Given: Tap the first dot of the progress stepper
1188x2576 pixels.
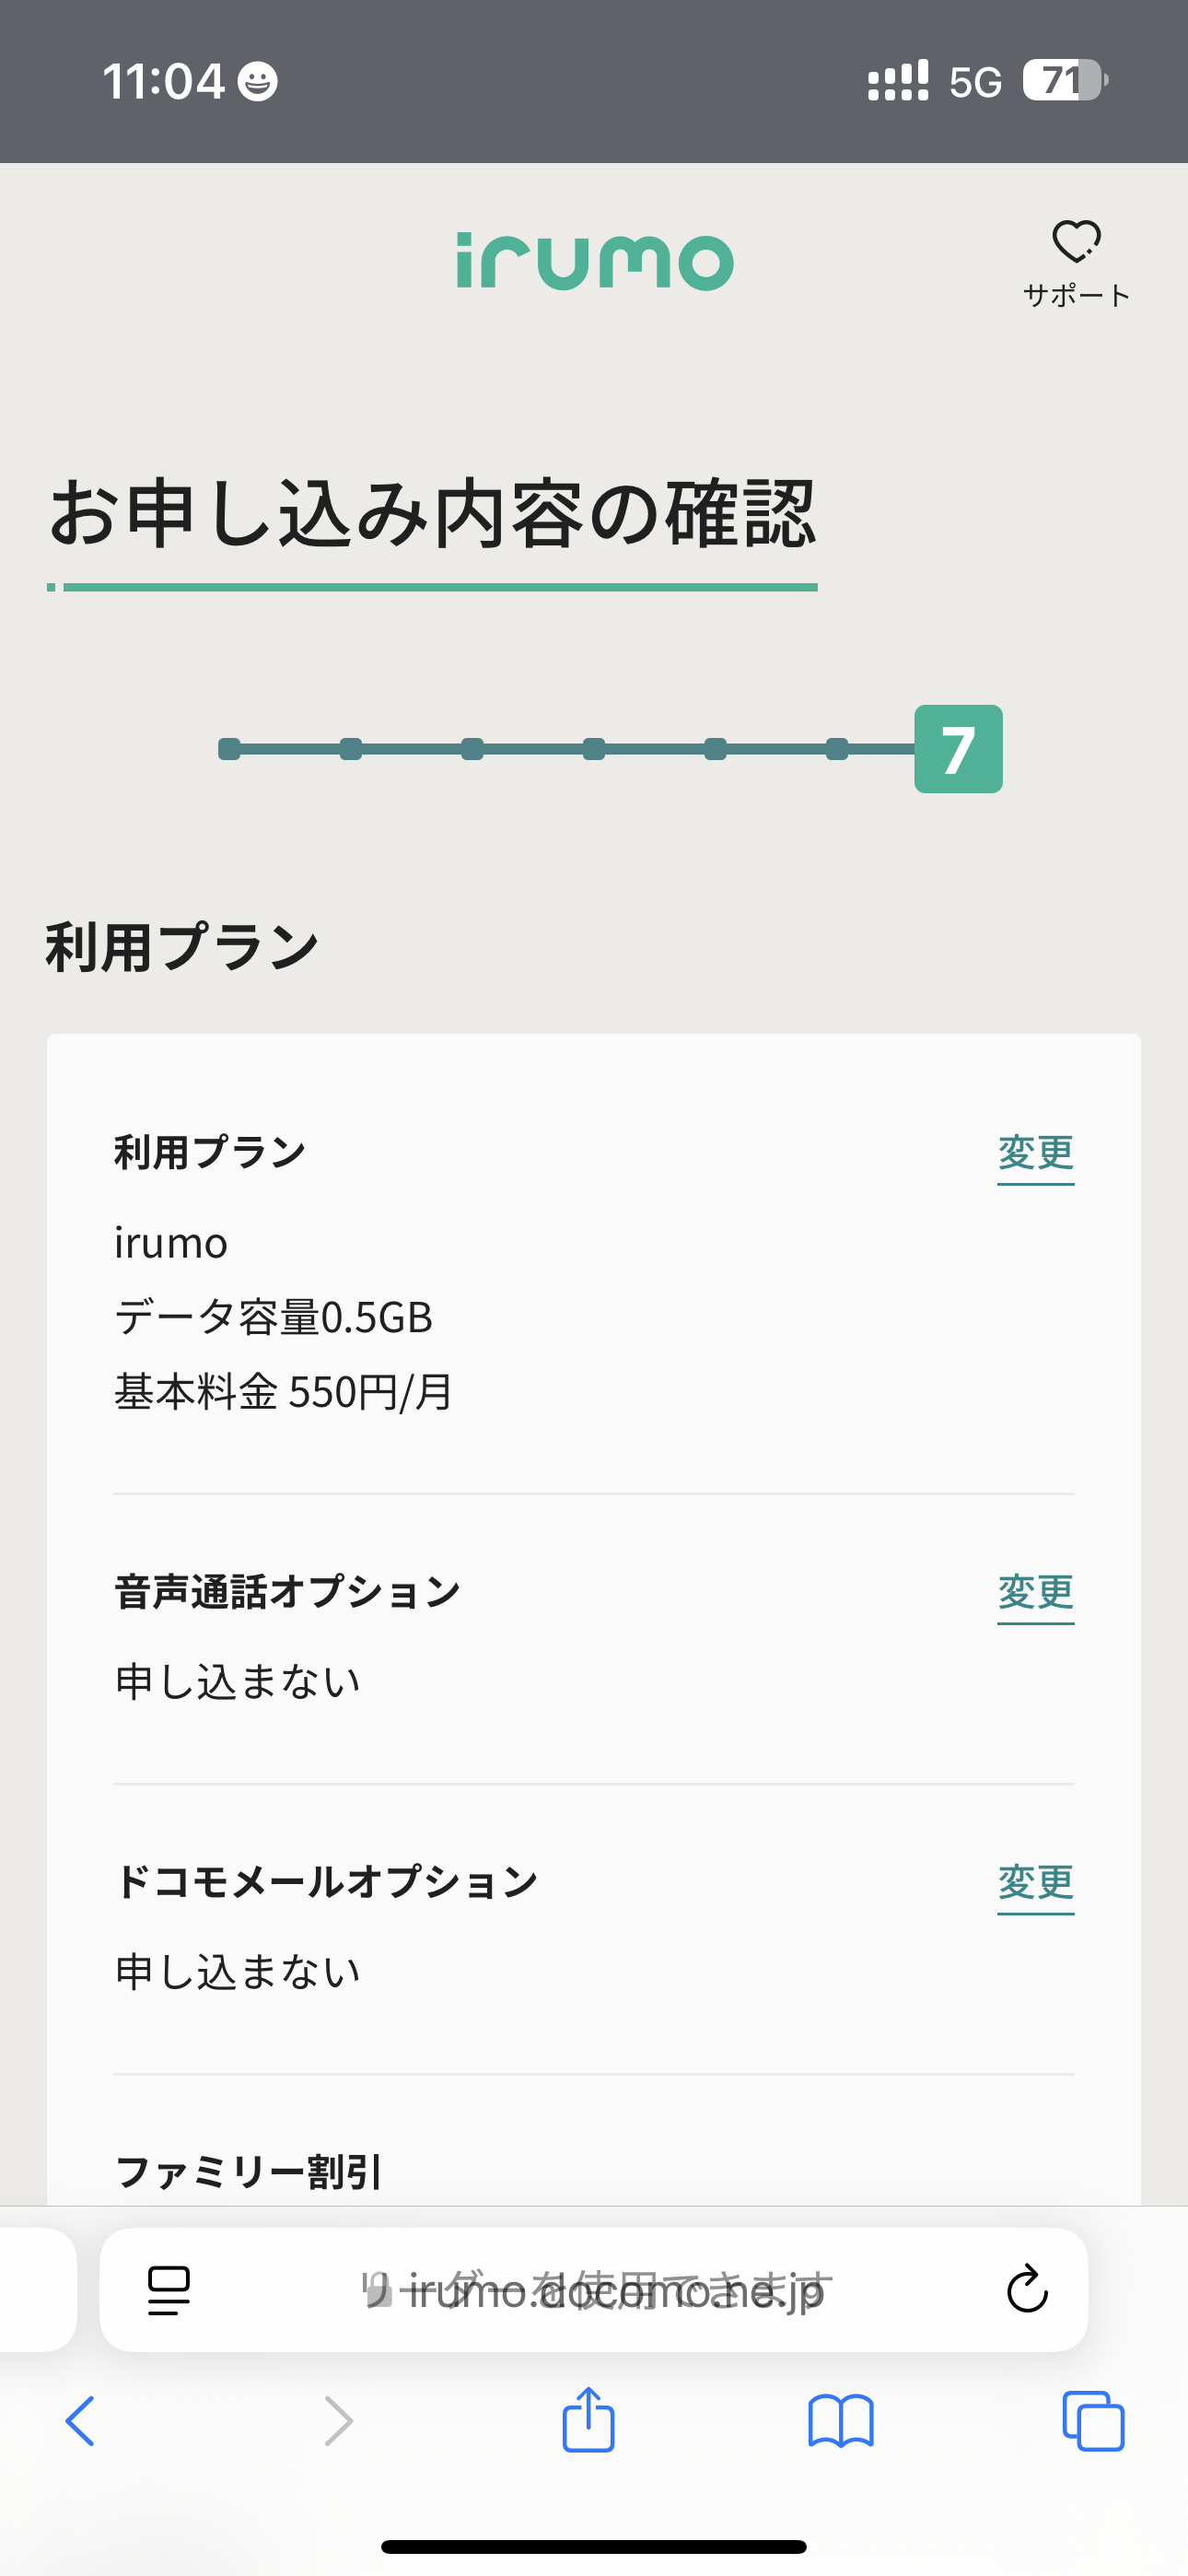Looking at the screenshot, I should [x=229, y=749].
